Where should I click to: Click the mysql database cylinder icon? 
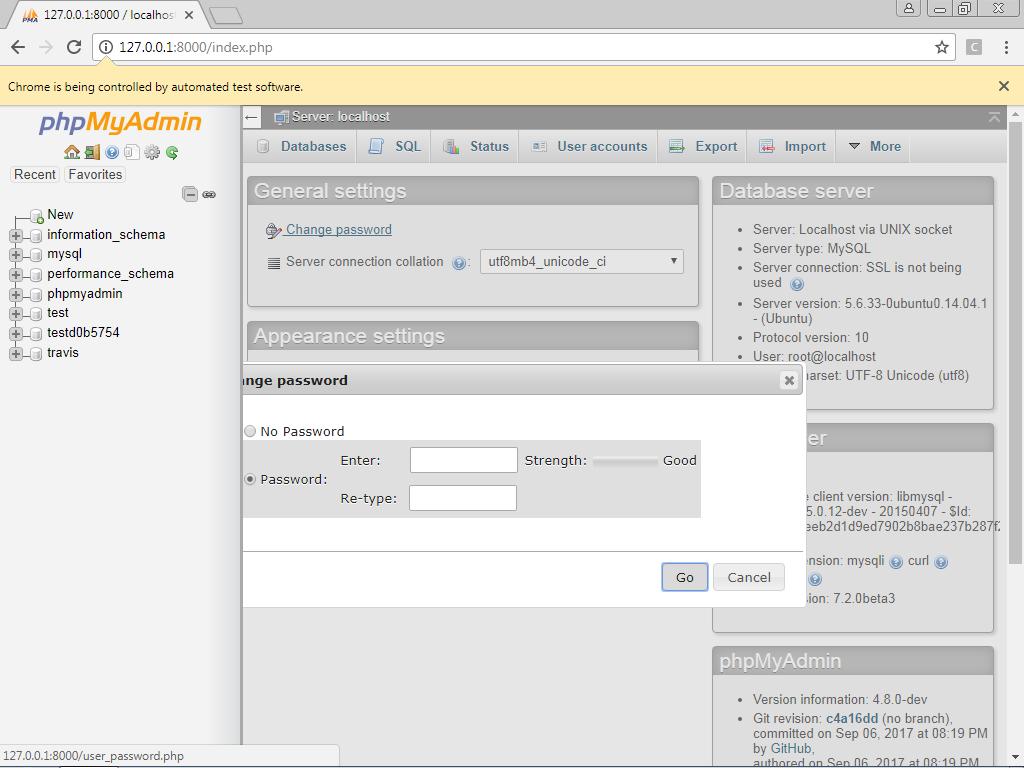36,255
